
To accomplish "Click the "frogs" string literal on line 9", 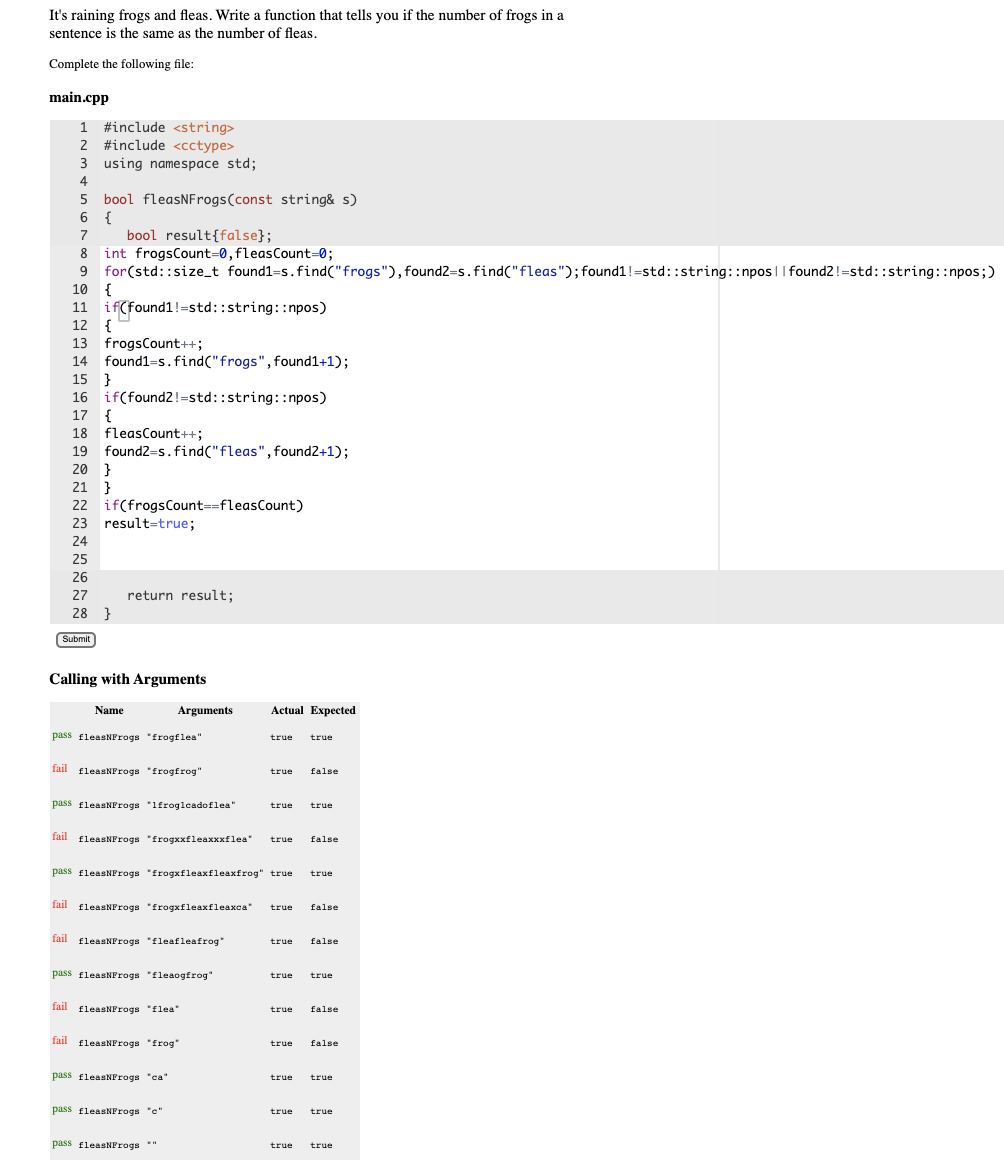I will coord(360,271).
